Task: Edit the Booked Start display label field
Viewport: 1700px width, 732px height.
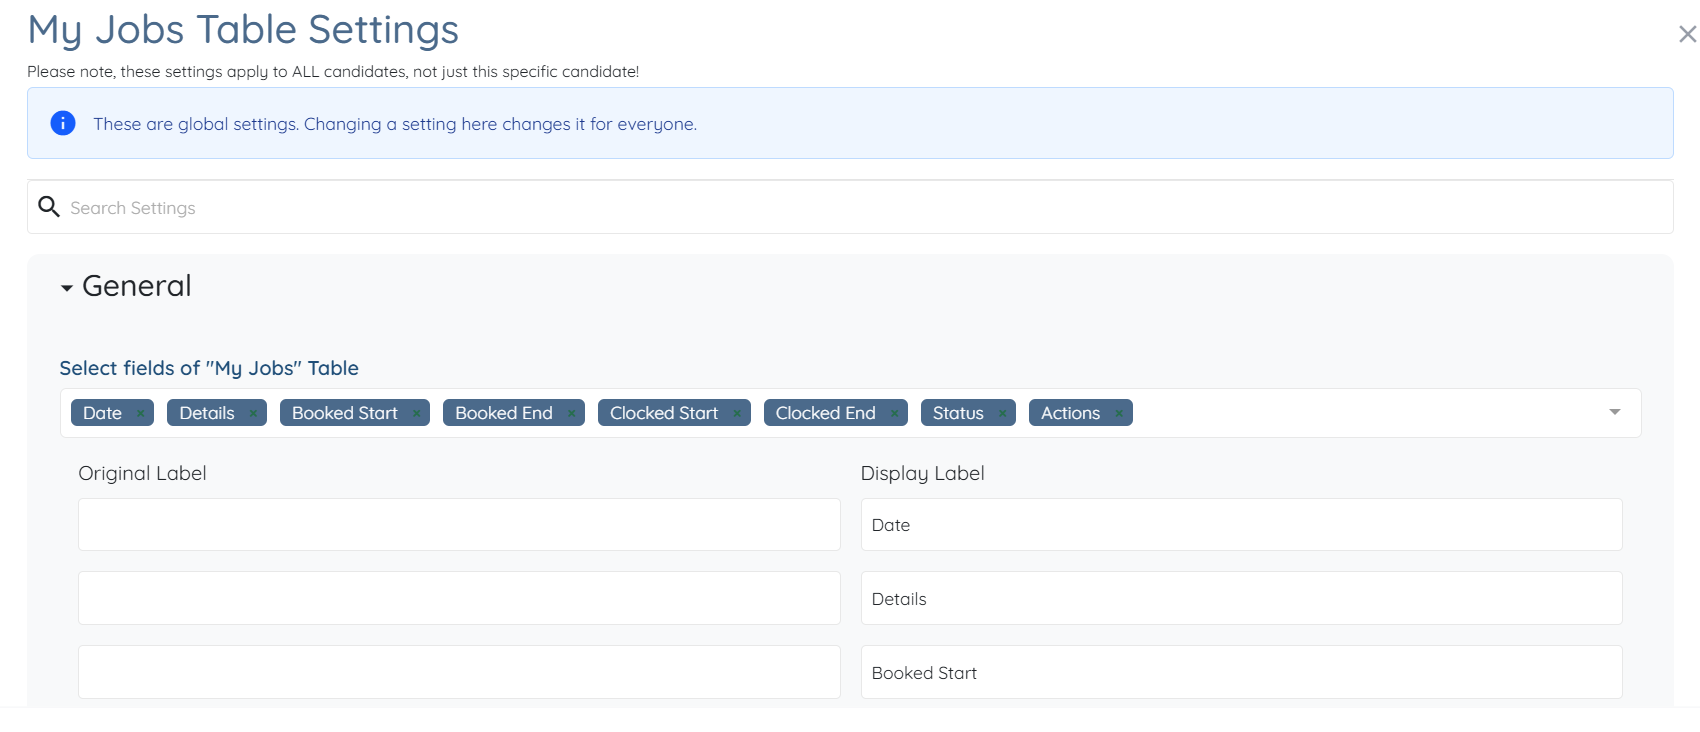Action: pyautogui.click(x=1241, y=672)
